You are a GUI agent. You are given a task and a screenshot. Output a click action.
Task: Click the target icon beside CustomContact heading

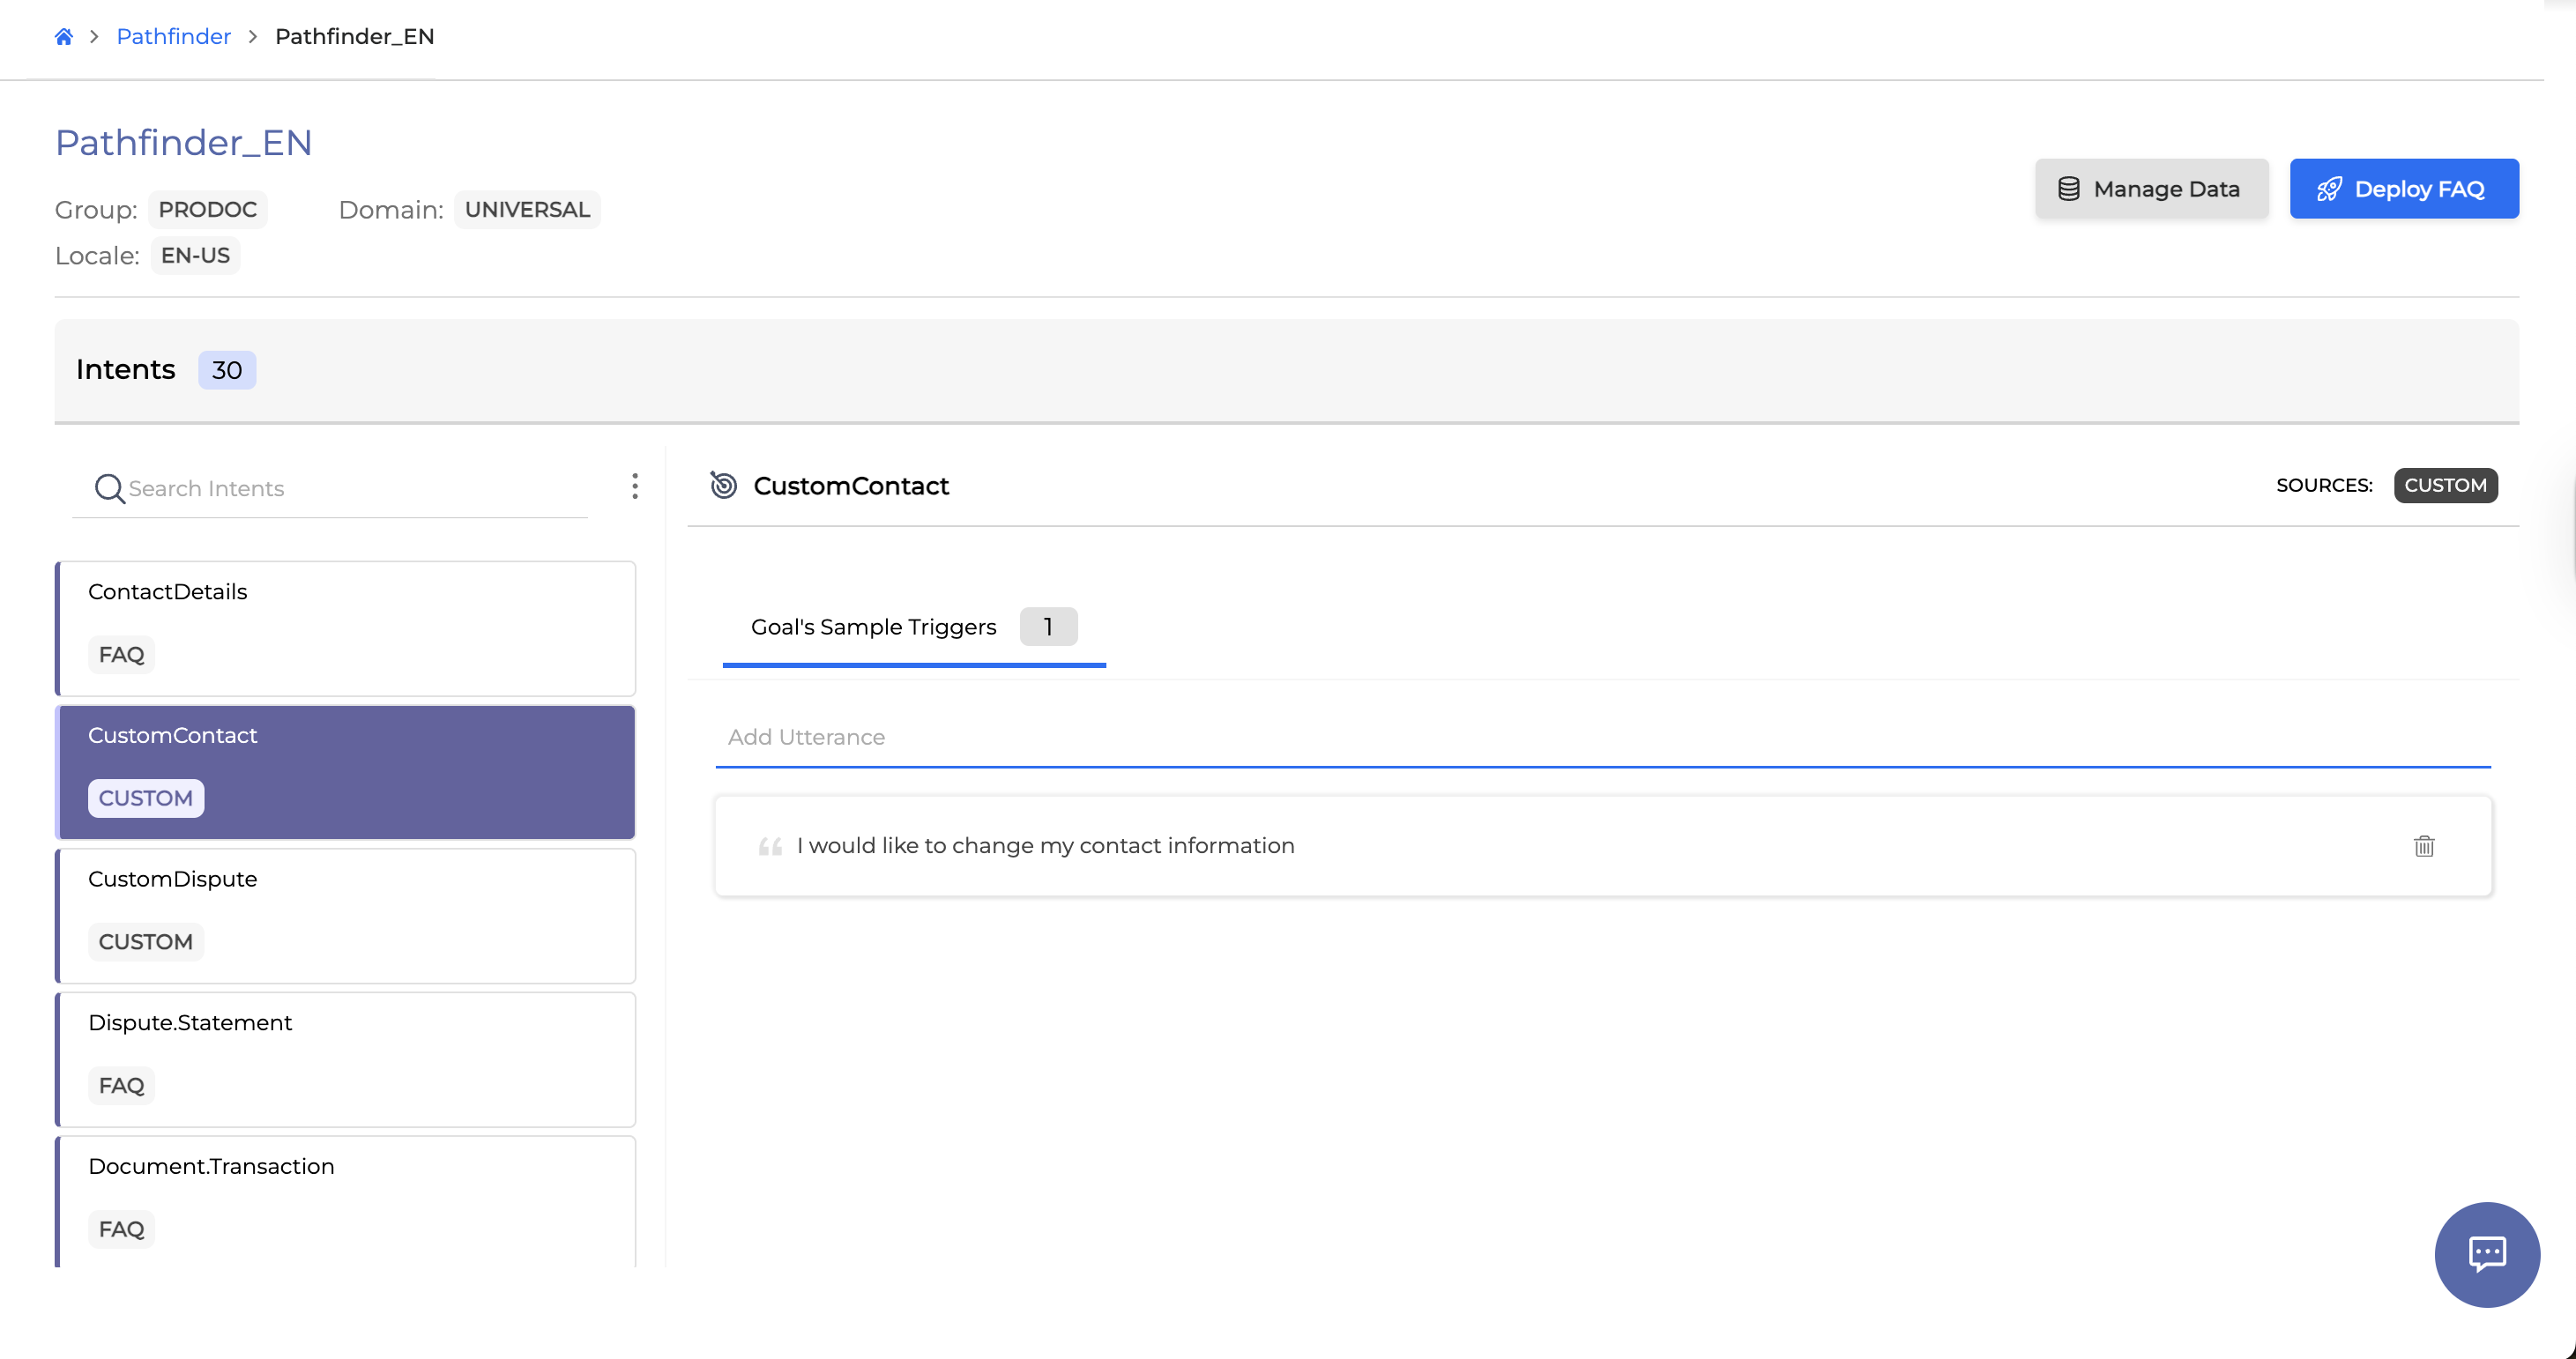(723, 486)
